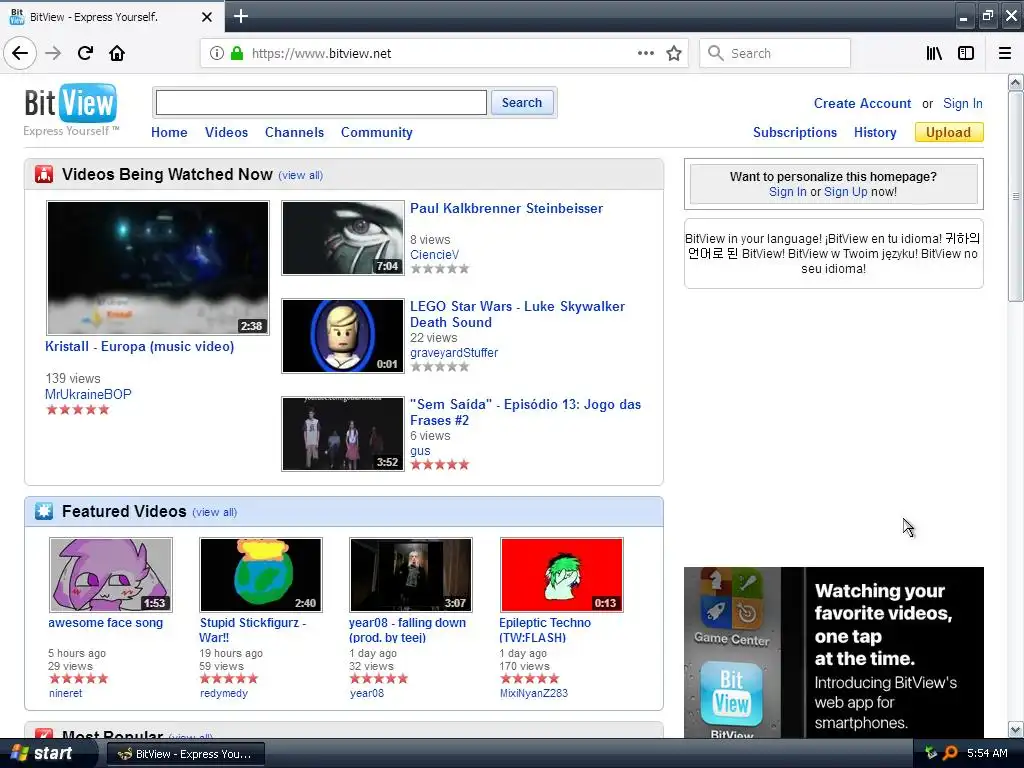1024x768 pixels.
Task: Click the green system tray icon
Action: pyautogui.click(x=931, y=753)
